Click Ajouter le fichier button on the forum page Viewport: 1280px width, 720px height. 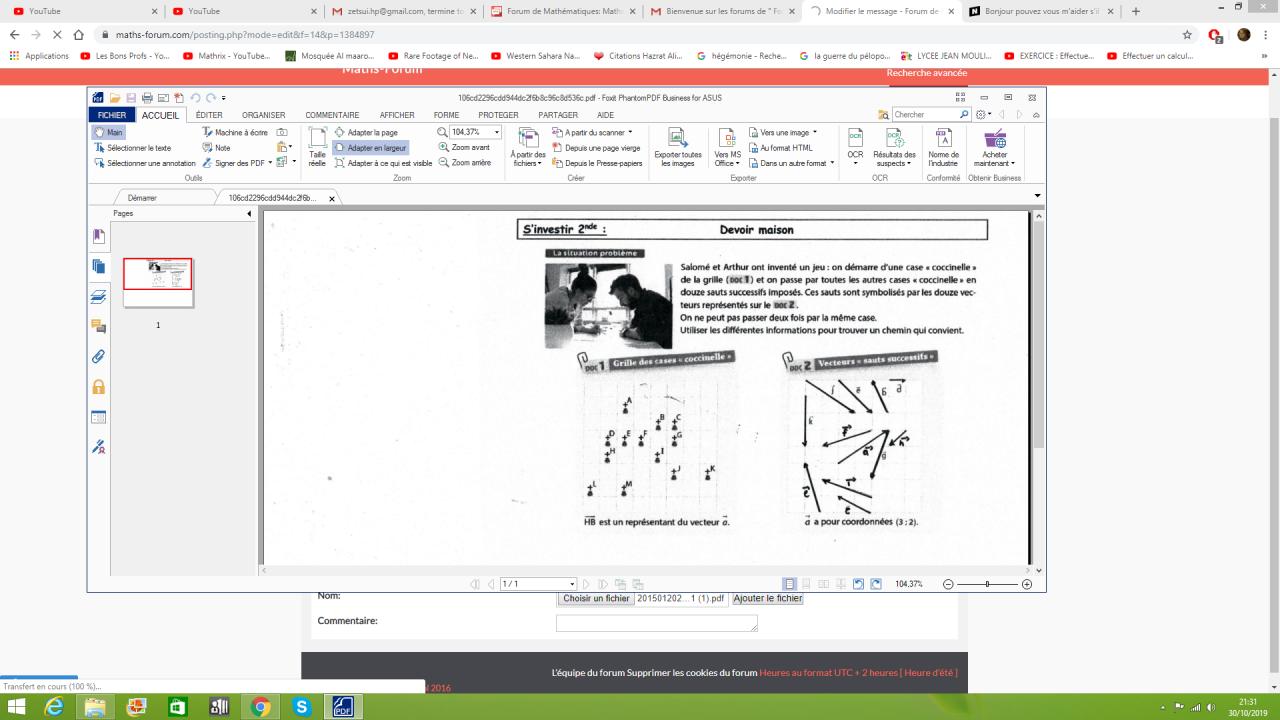tap(767, 598)
